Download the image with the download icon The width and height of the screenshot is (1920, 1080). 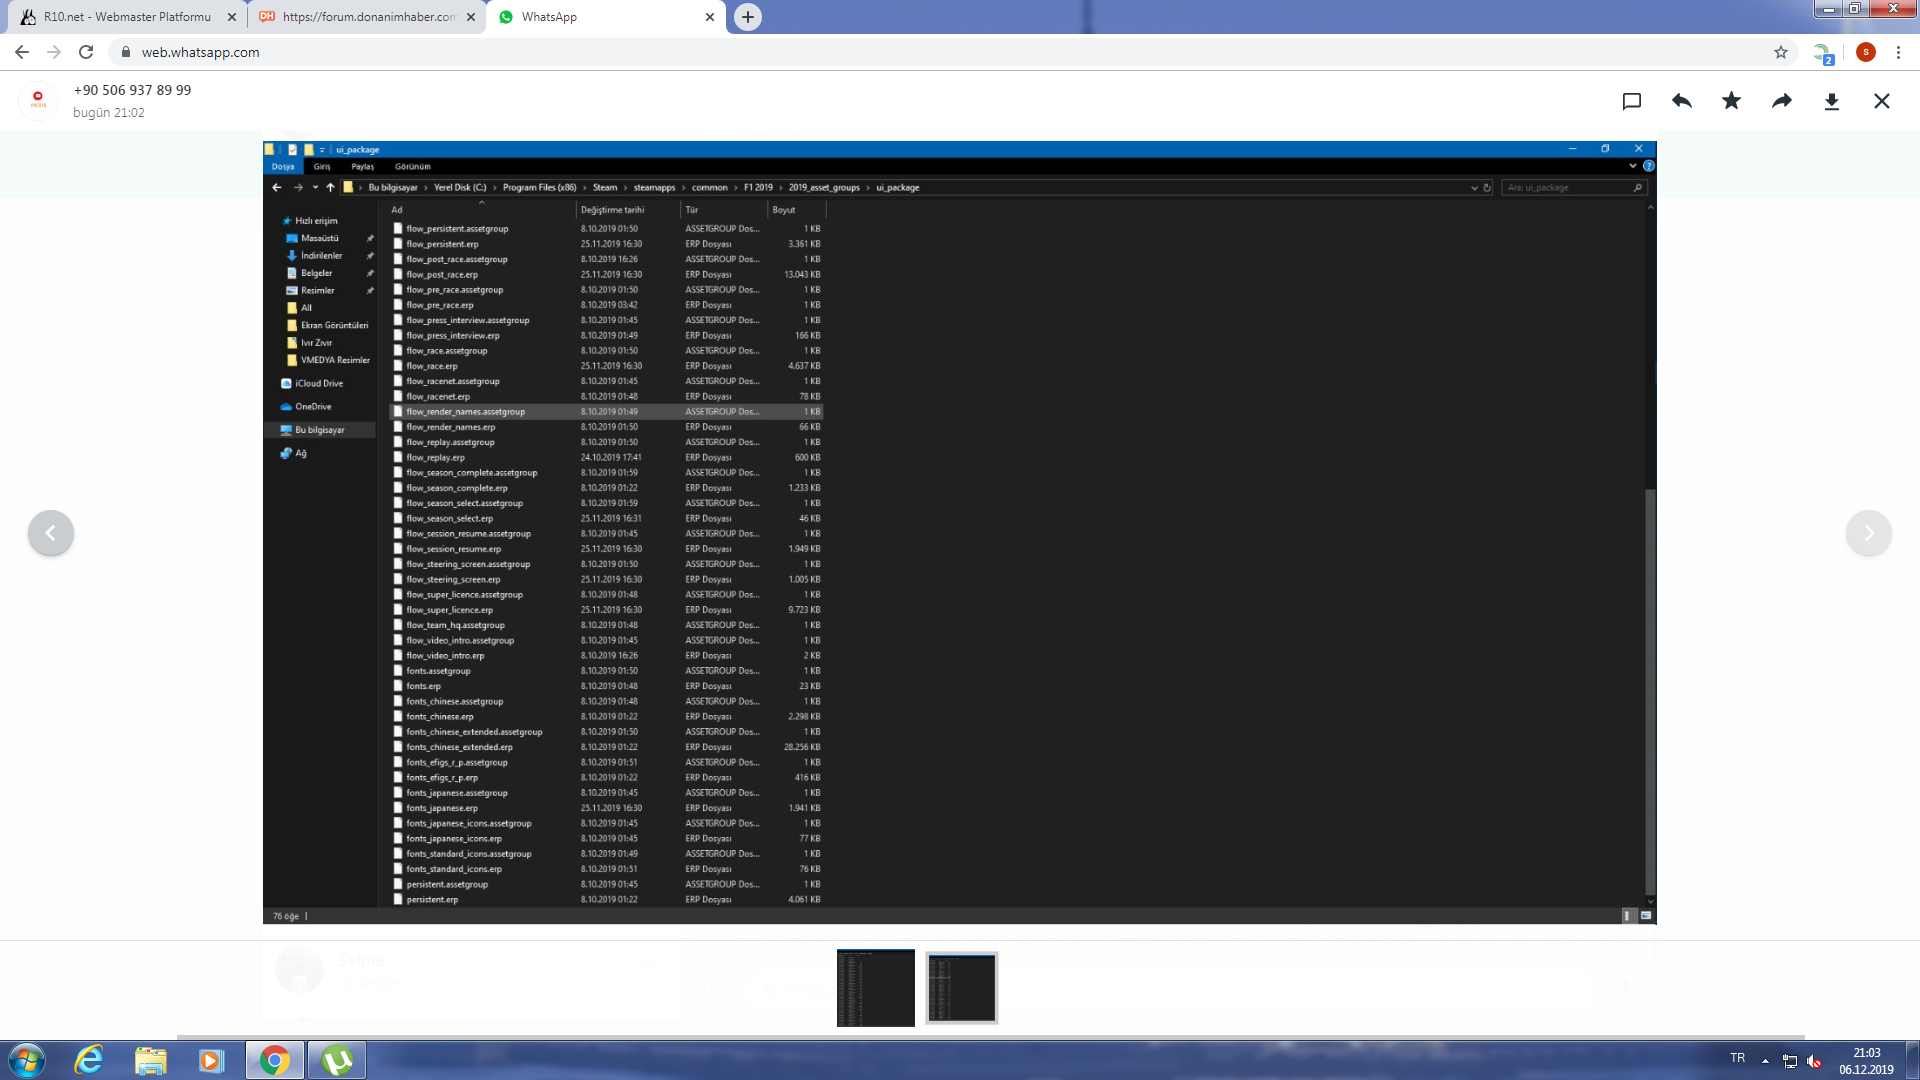click(x=1832, y=101)
